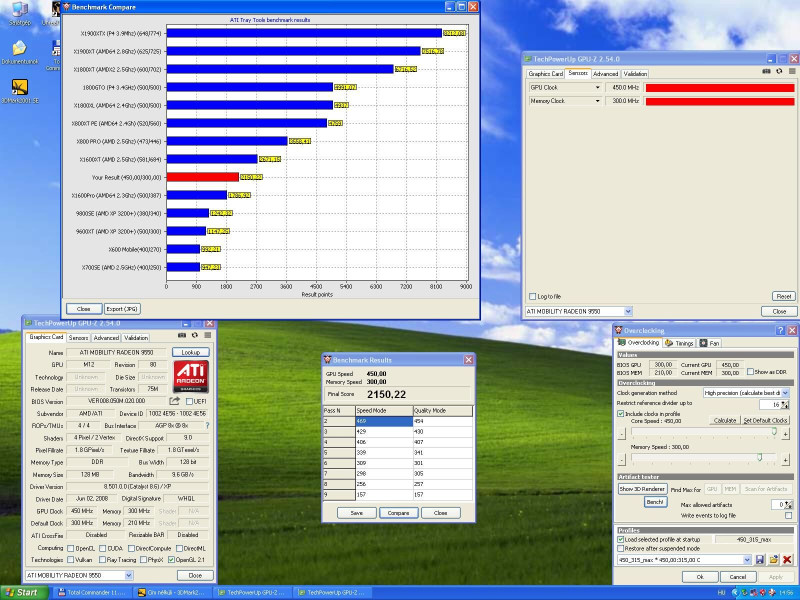Click Memory Speed plus button

pyautogui.click(x=786, y=460)
